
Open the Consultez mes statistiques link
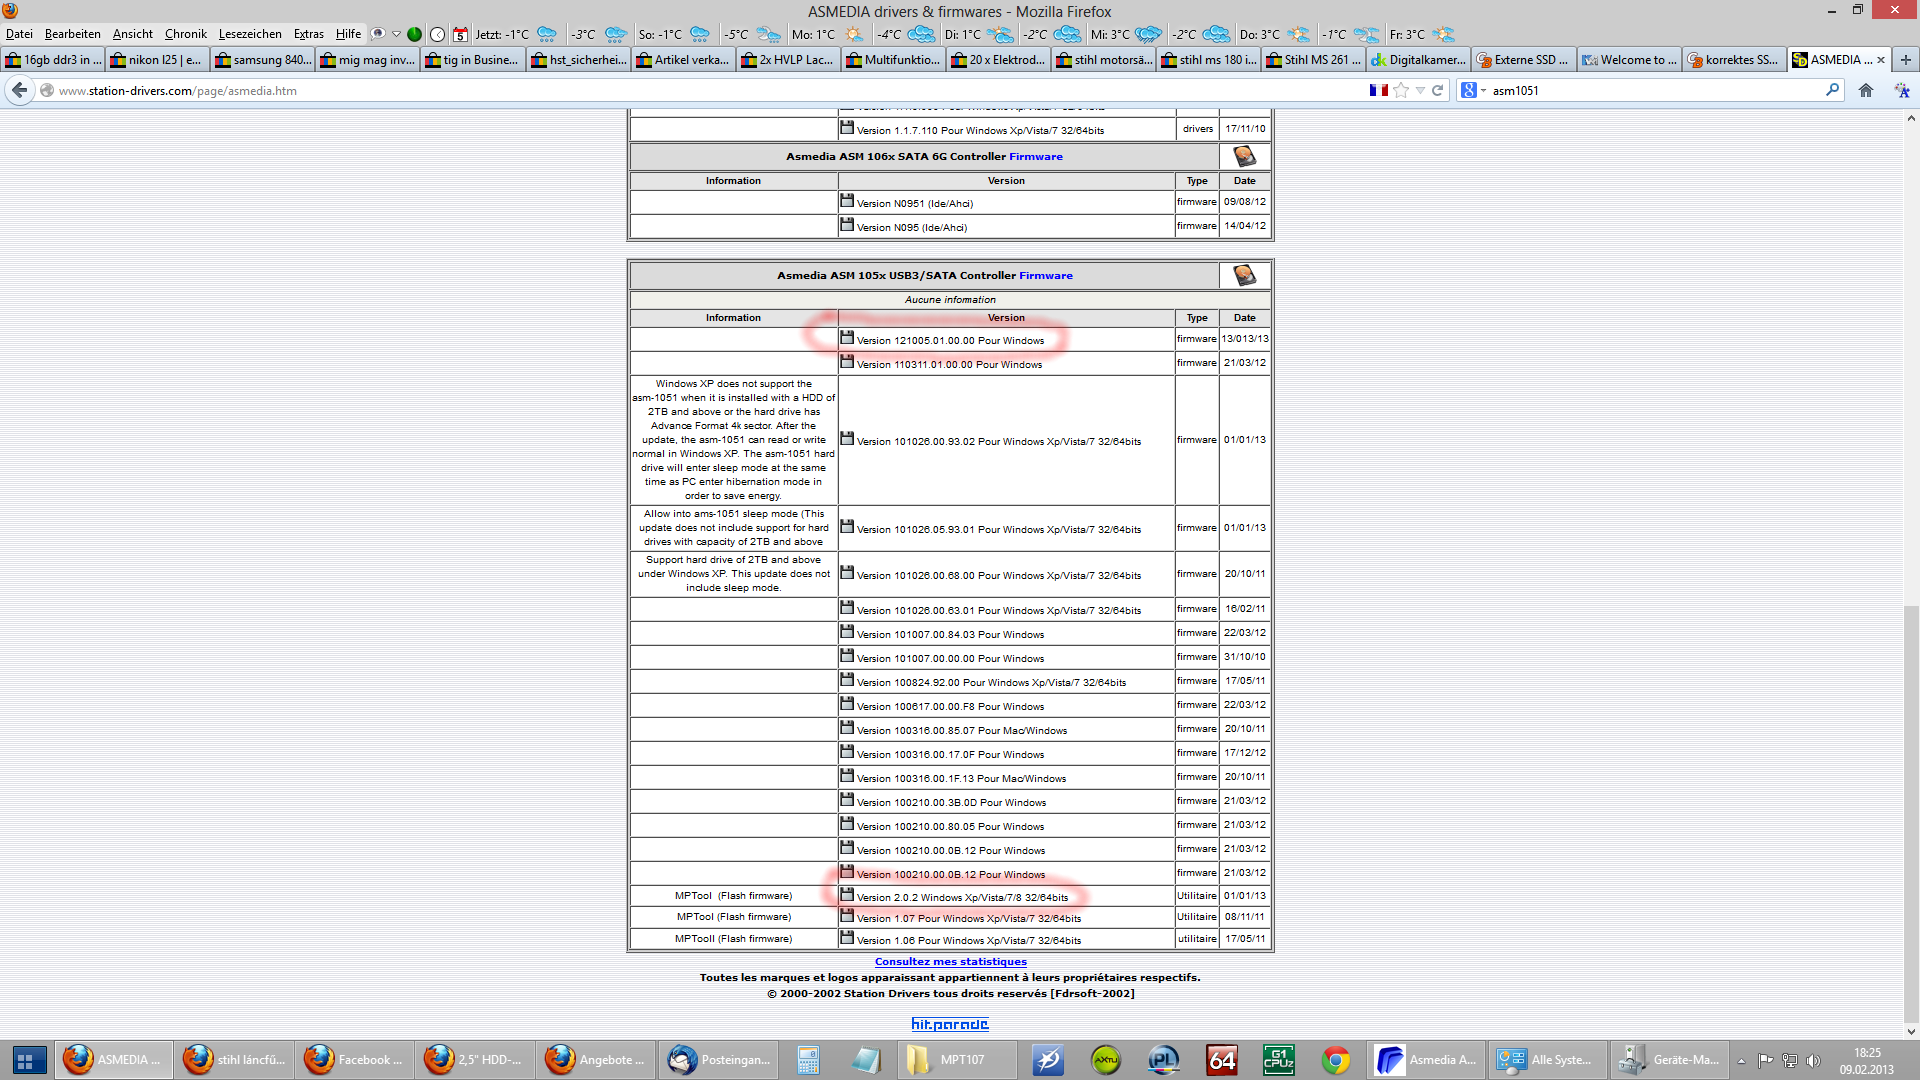[950, 962]
